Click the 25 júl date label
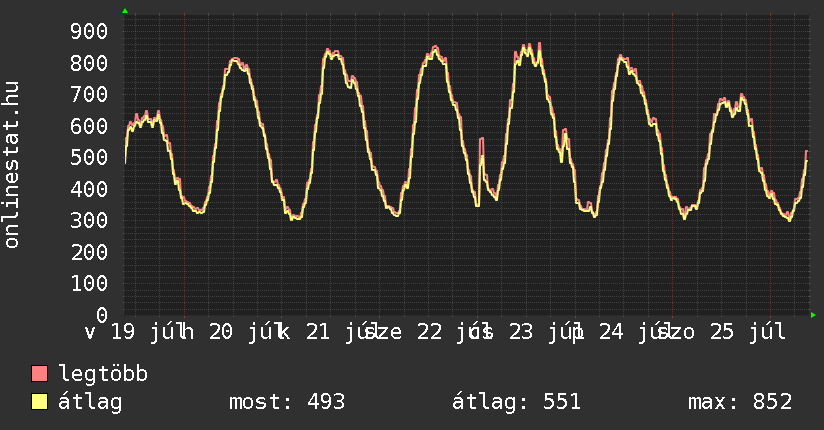The width and height of the screenshot is (824, 430). point(747,332)
